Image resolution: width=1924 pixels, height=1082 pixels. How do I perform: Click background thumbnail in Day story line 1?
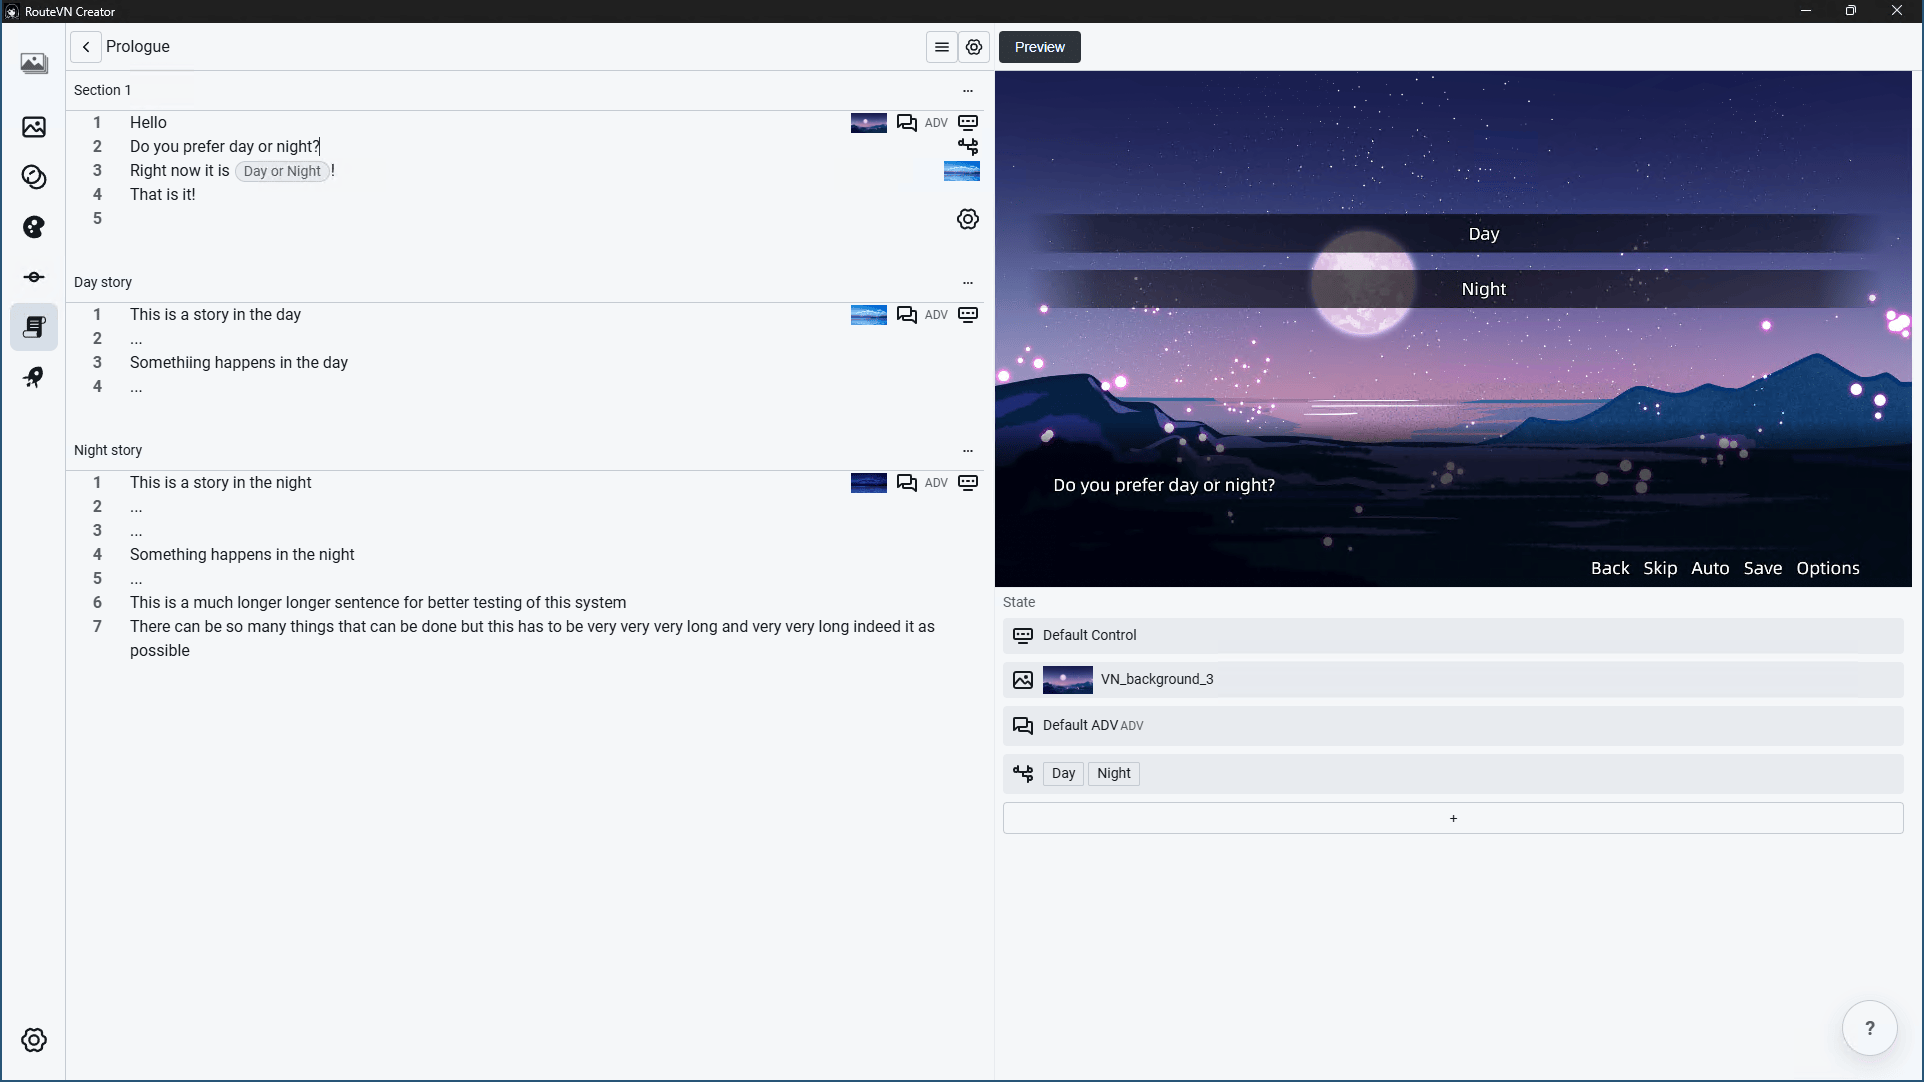(x=869, y=315)
